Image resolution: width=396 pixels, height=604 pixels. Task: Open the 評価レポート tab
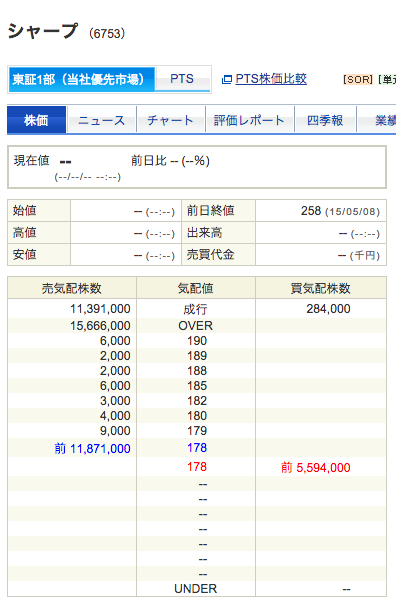tap(250, 120)
